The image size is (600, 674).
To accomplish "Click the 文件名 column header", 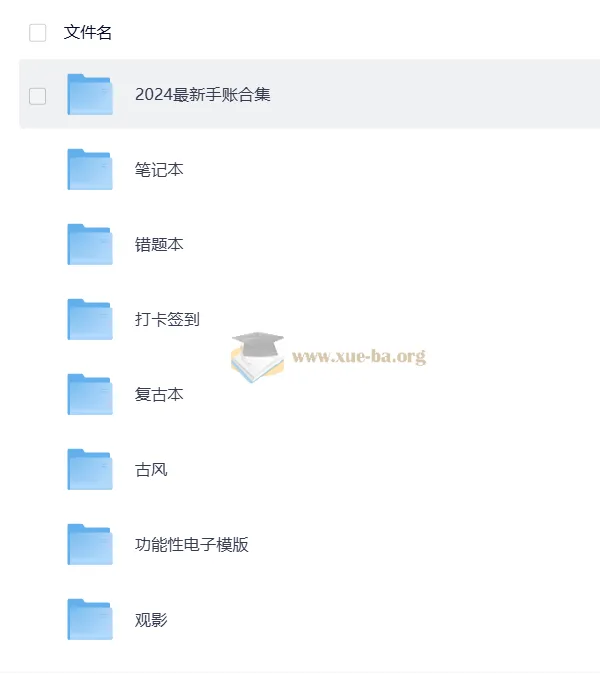I will coord(88,33).
